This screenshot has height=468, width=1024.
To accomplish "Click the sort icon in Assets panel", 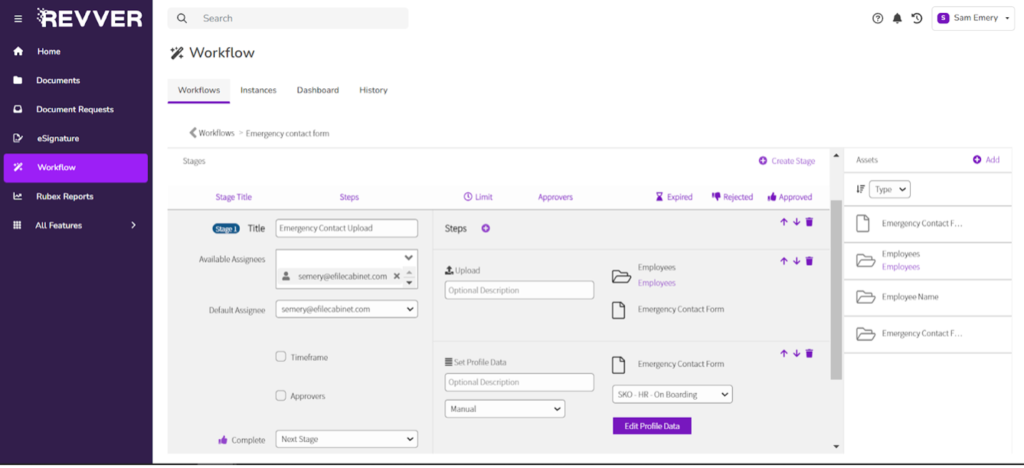I will (860, 189).
